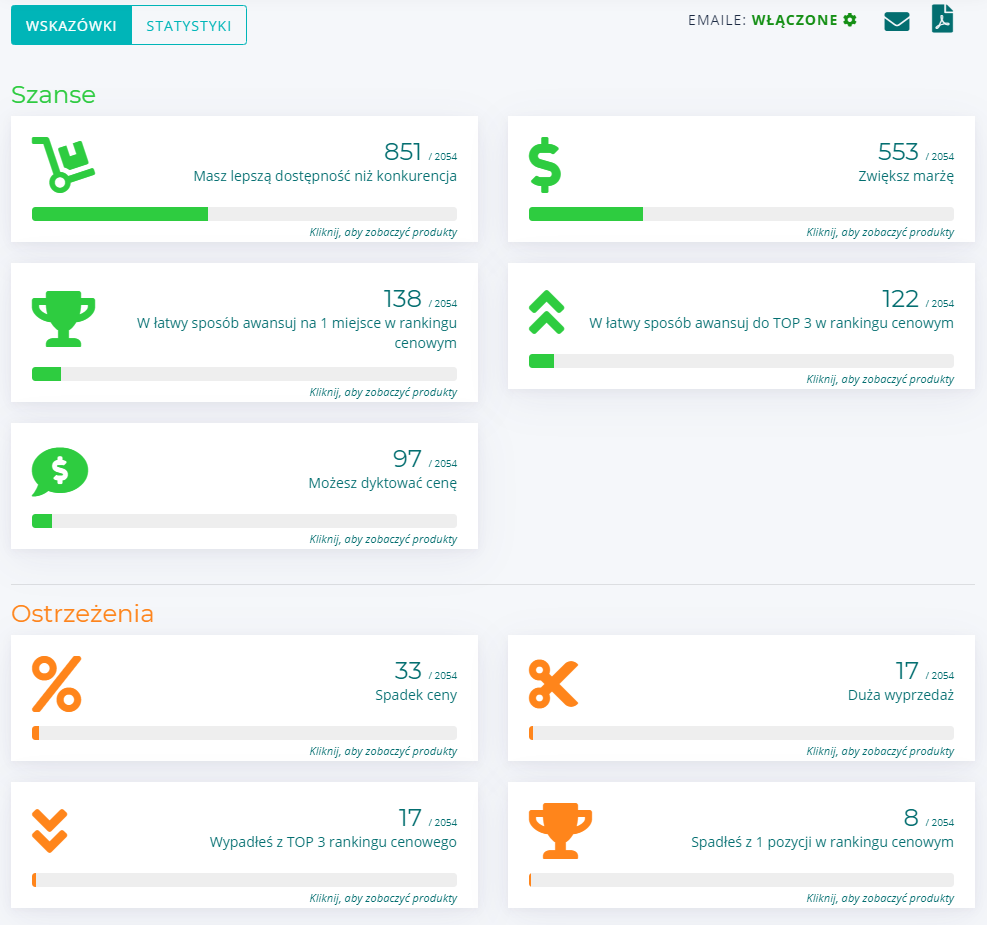Open products link under Zwiększ marżę

pyautogui.click(x=880, y=232)
